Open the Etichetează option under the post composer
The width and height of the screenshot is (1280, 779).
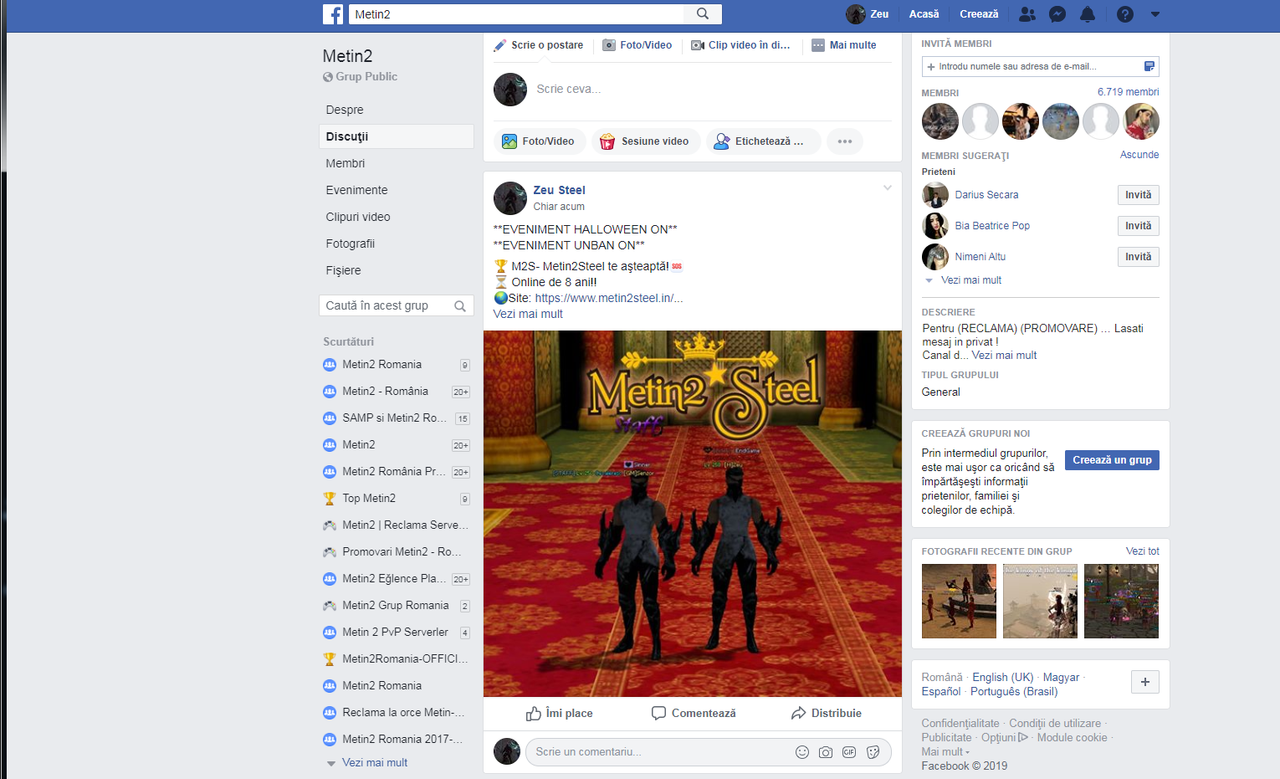coord(763,141)
